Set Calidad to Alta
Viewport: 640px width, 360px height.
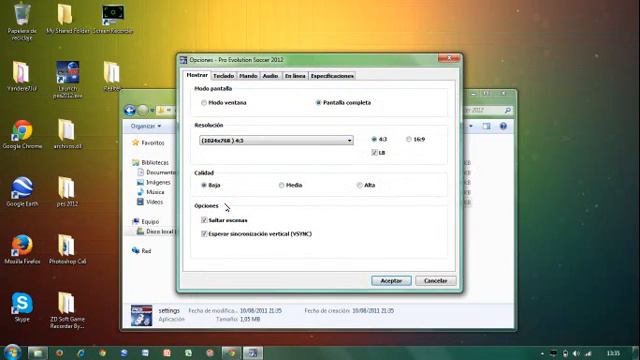pos(360,185)
